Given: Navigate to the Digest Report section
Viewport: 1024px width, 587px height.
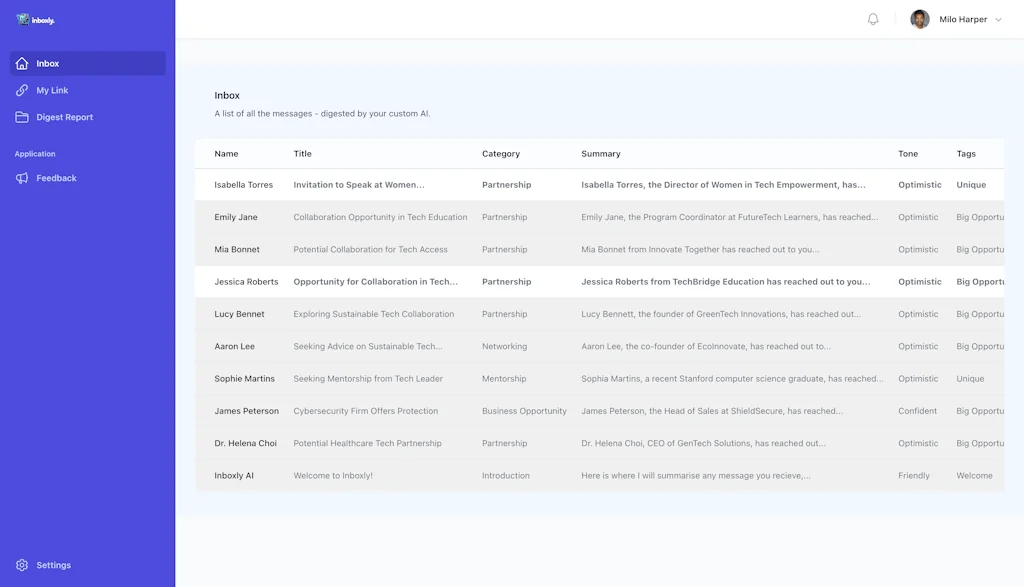Looking at the screenshot, I should [x=64, y=117].
